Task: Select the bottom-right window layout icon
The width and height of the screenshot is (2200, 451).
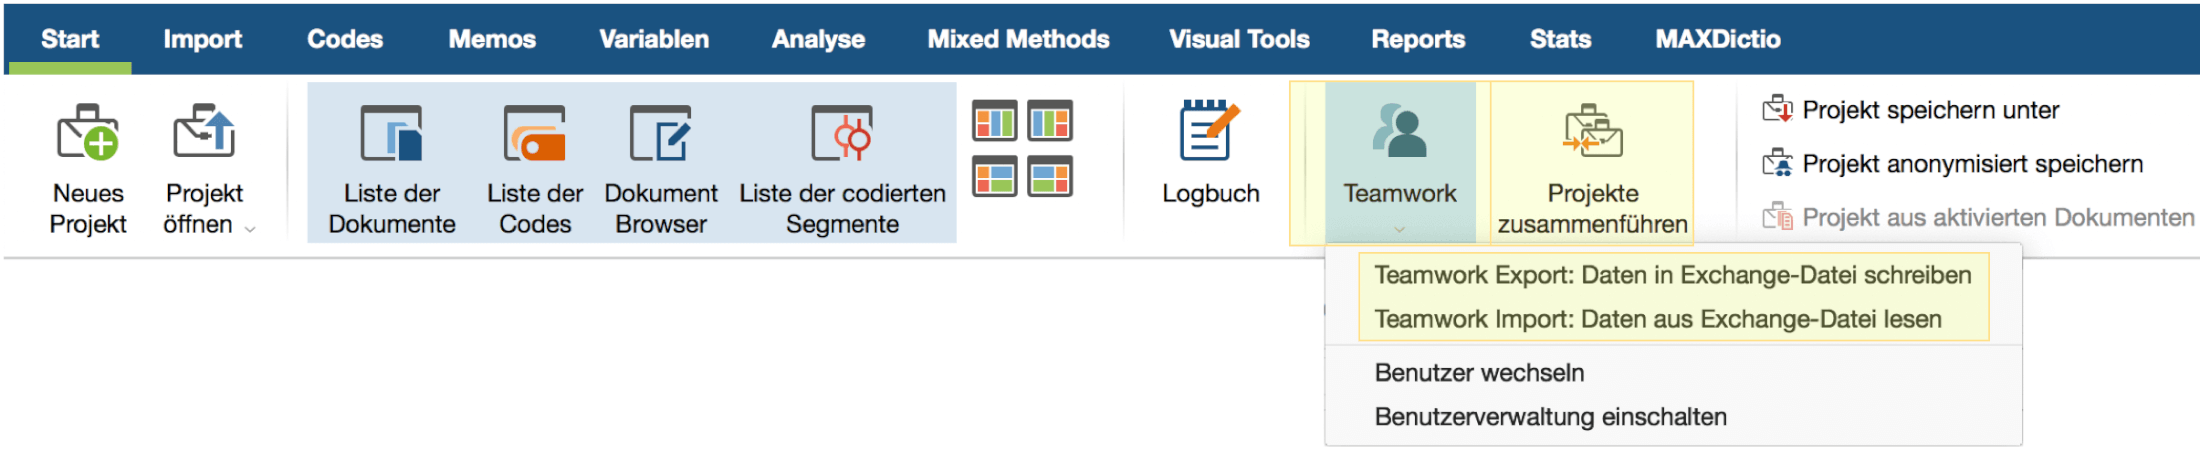Action: click(1050, 177)
